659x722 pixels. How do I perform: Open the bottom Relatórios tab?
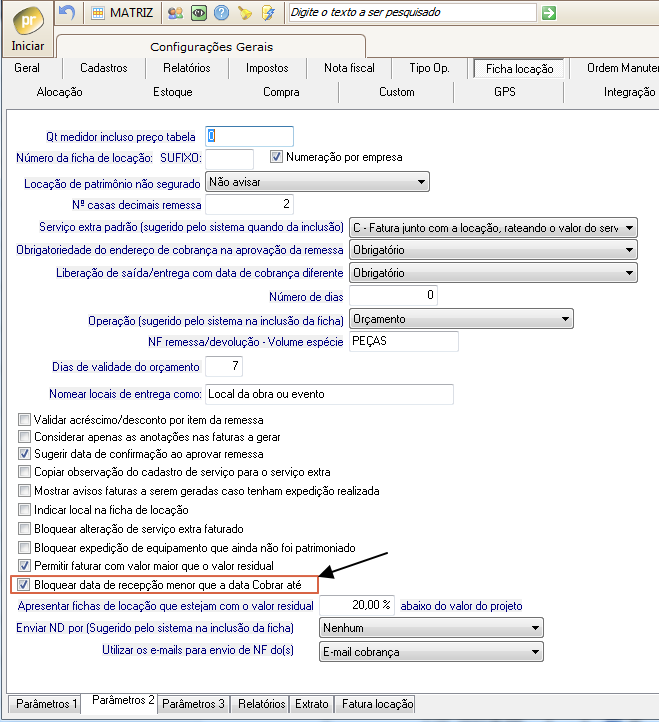(x=260, y=704)
